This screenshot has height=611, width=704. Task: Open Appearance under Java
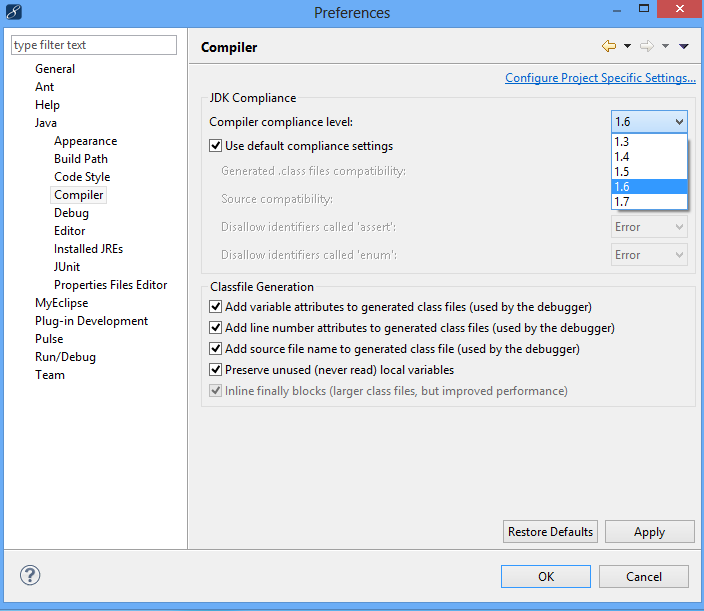click(85, 141)
